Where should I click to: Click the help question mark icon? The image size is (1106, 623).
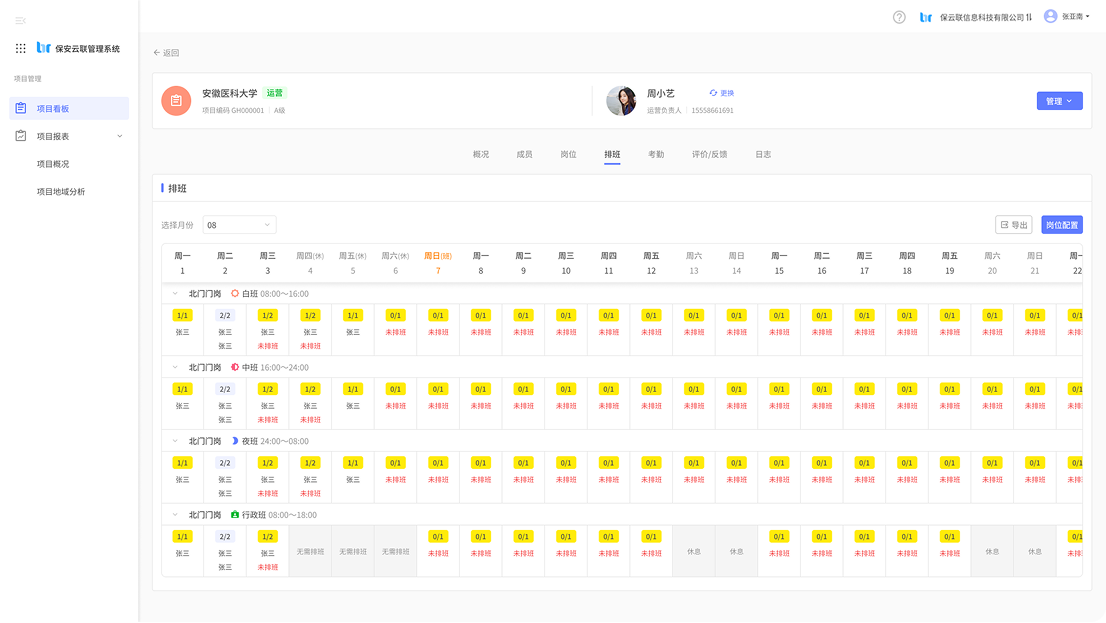(x=899, y=17)
